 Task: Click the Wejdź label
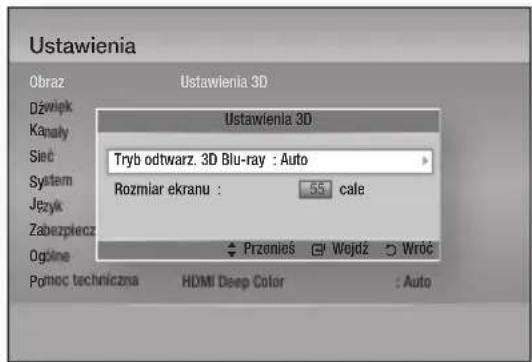[350, 249]
